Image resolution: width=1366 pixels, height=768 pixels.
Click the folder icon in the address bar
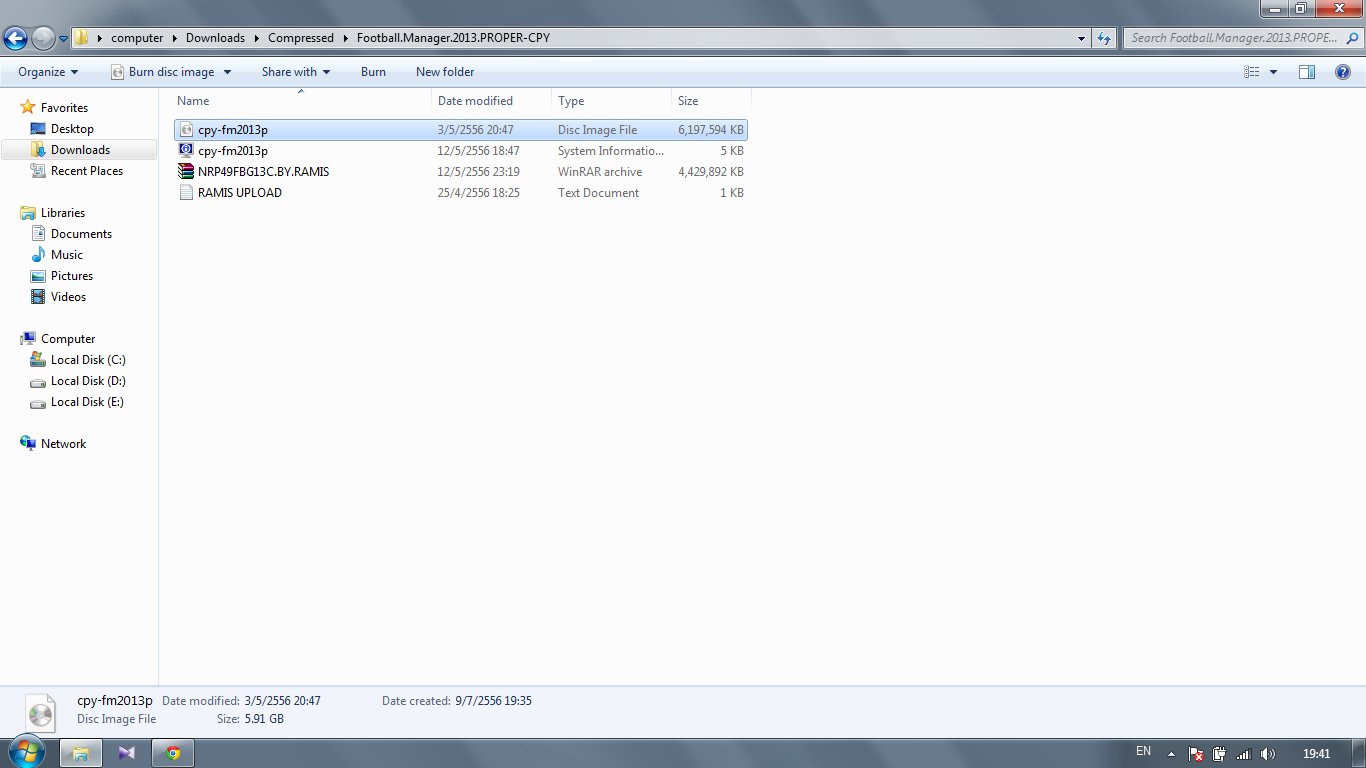pos(82,38)
